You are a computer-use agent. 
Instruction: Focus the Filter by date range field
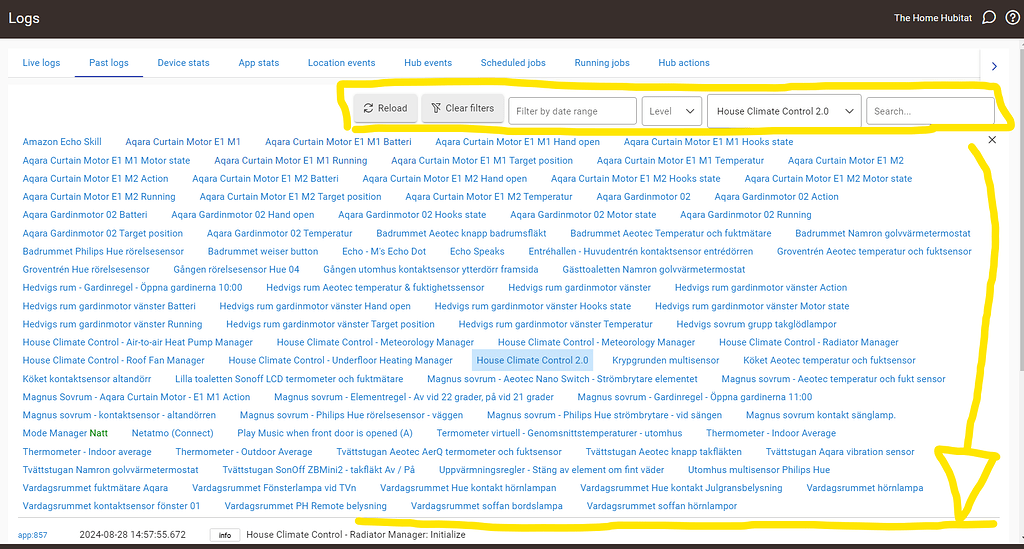point(572,111)
